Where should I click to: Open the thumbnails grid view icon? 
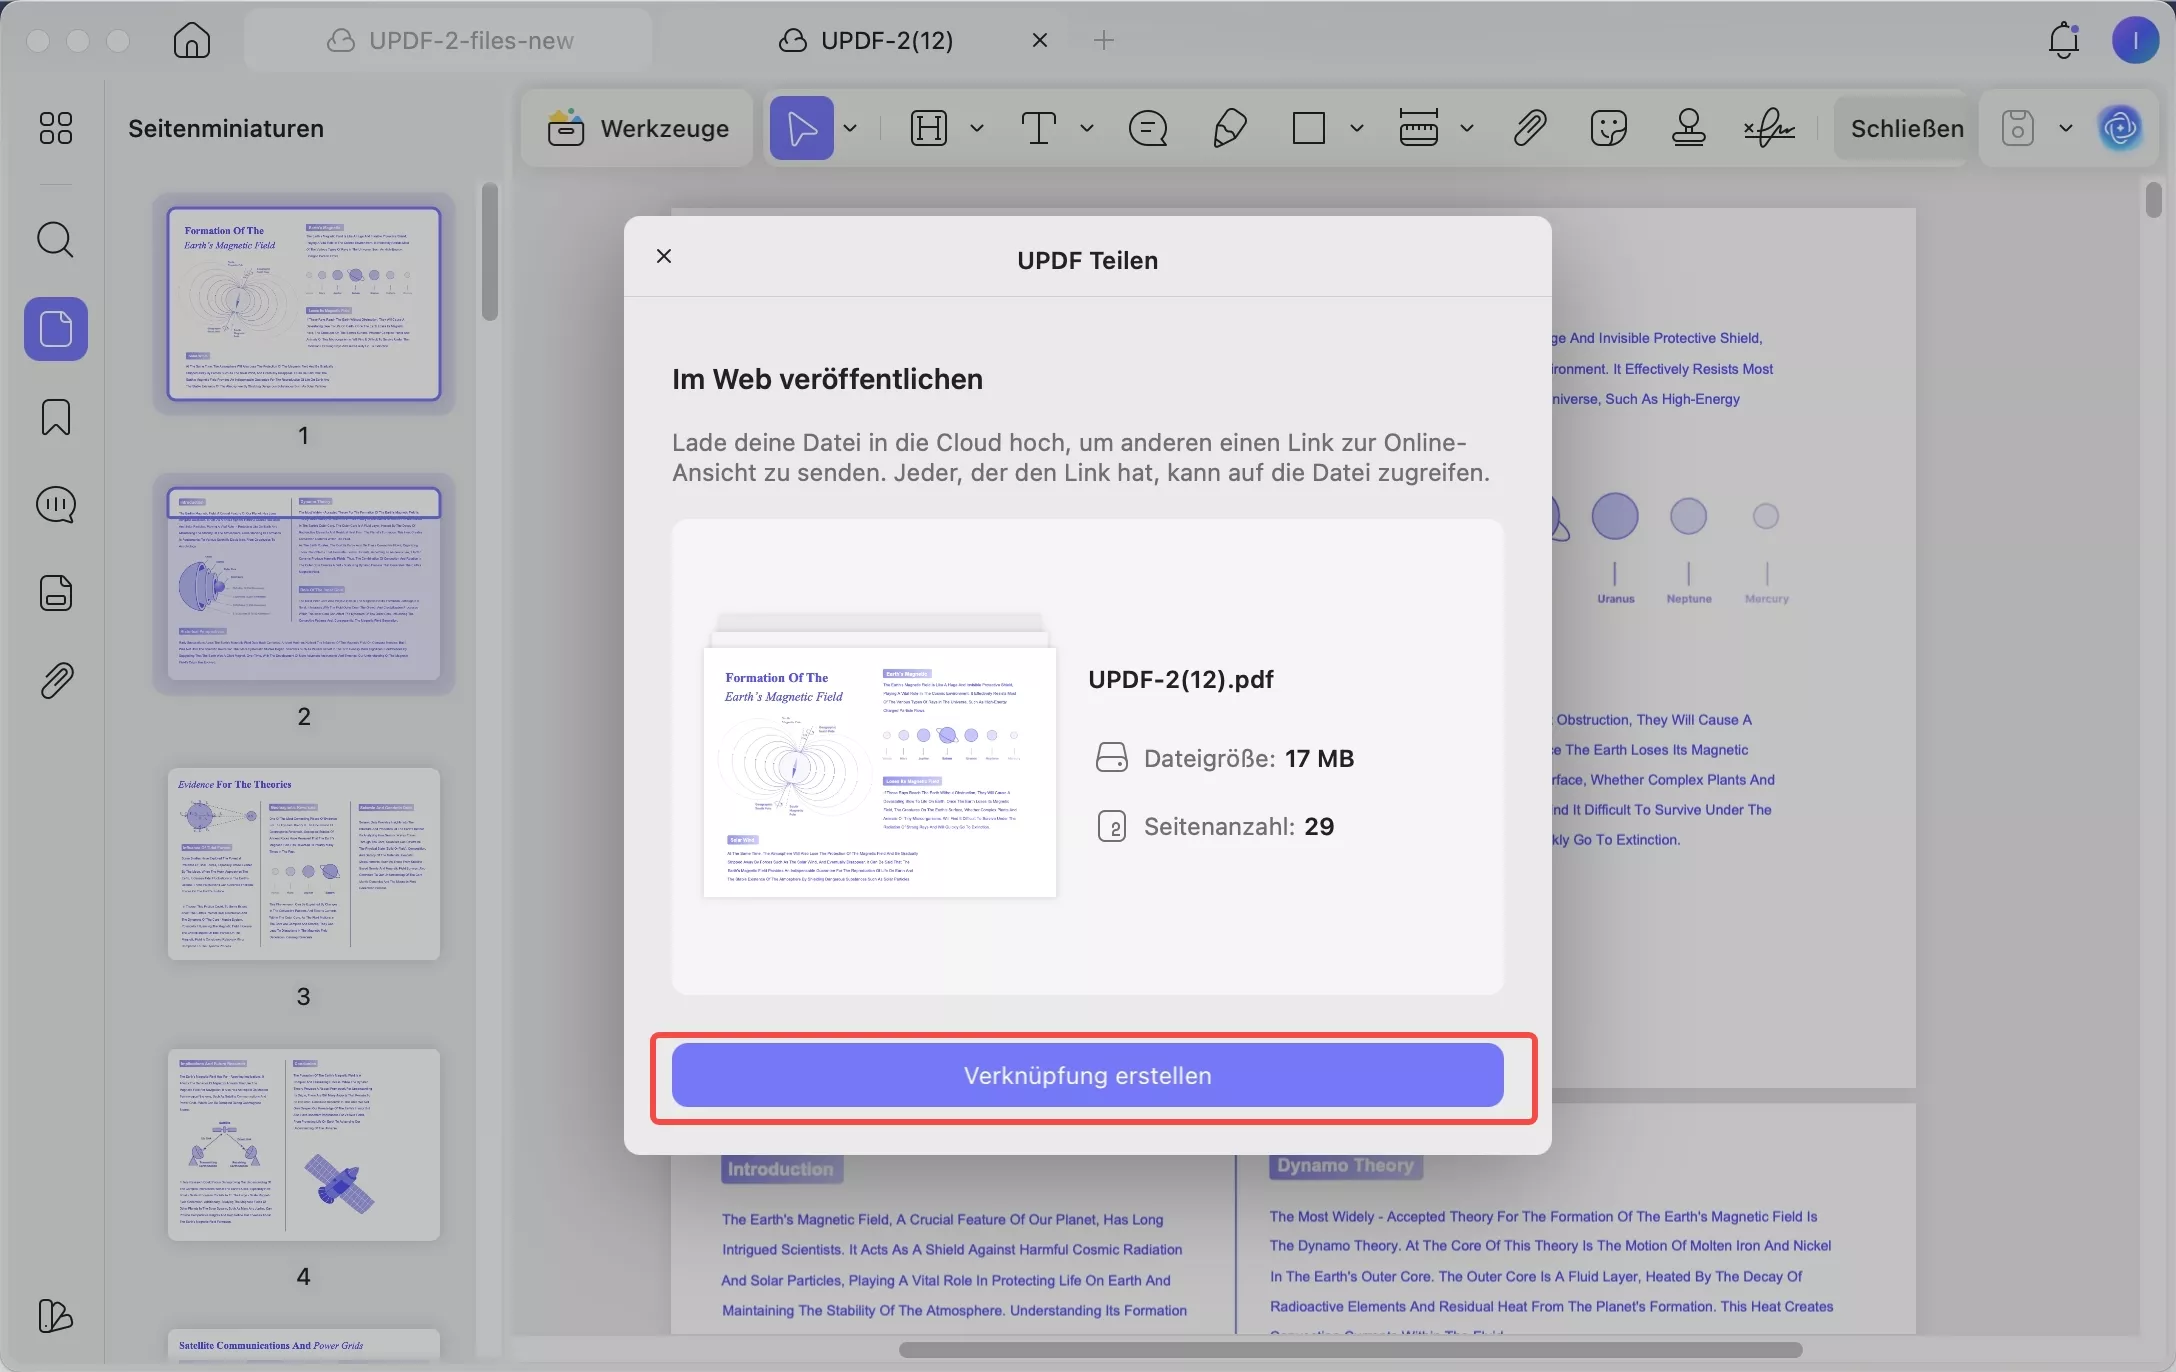coord(56,128)
